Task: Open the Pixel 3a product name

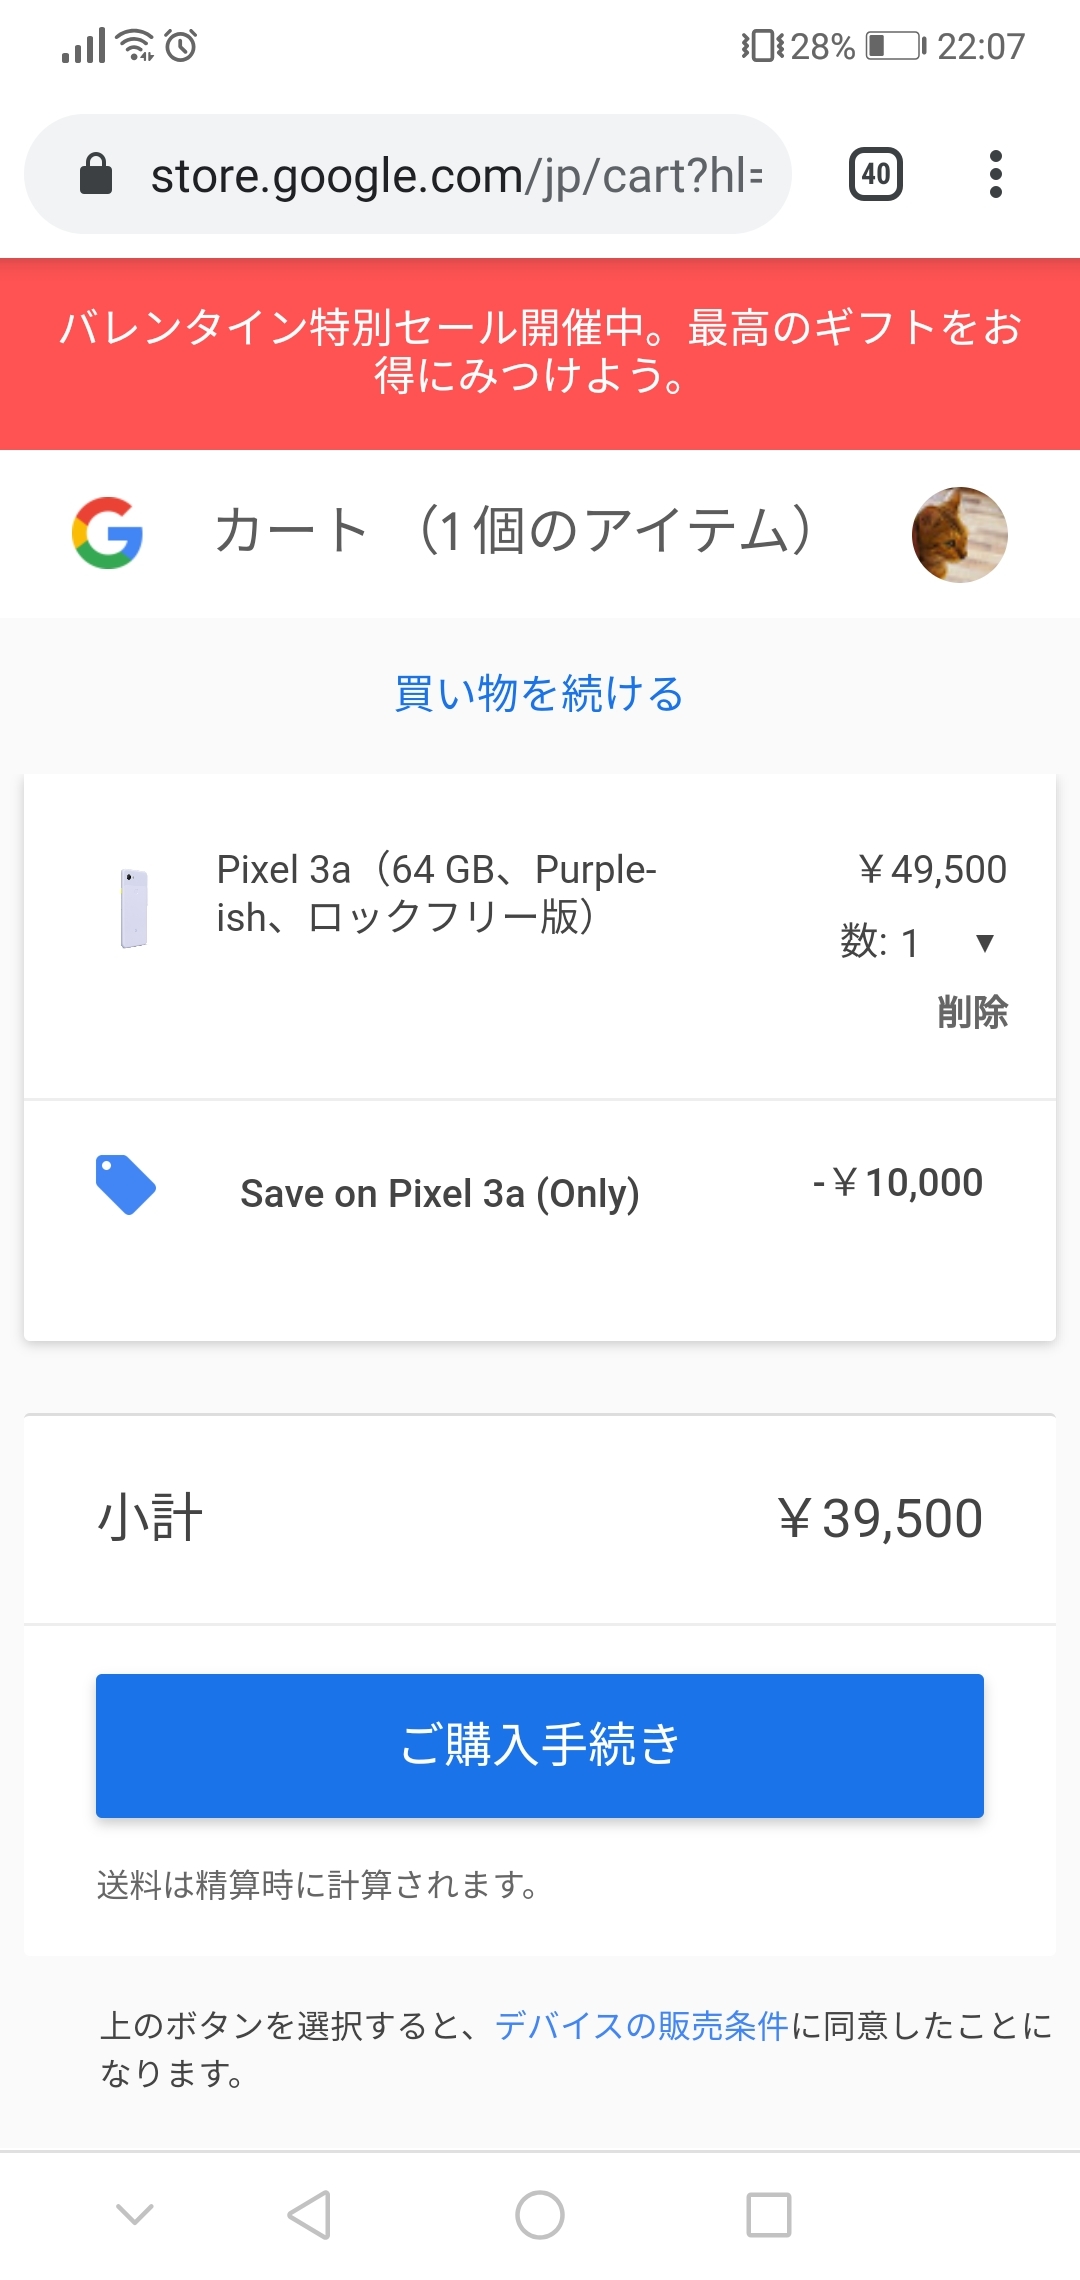Action: pos(437,893)
